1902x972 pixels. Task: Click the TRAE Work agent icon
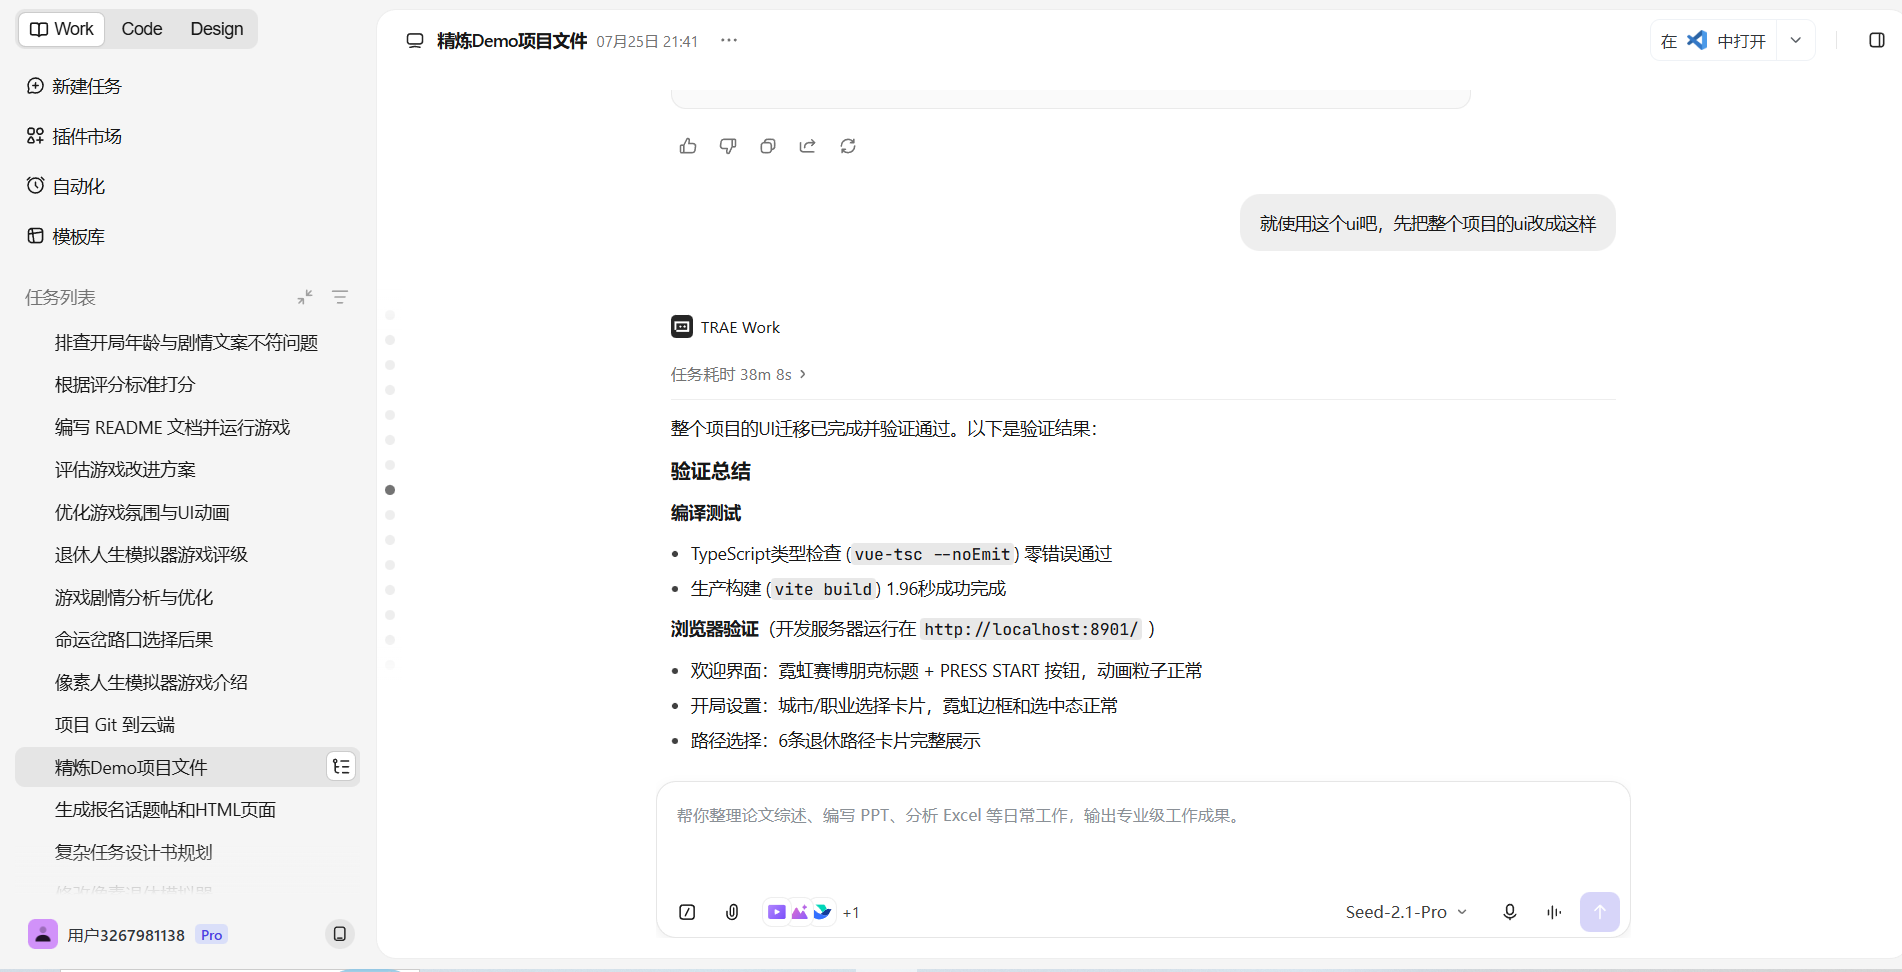tap(682, 327)
